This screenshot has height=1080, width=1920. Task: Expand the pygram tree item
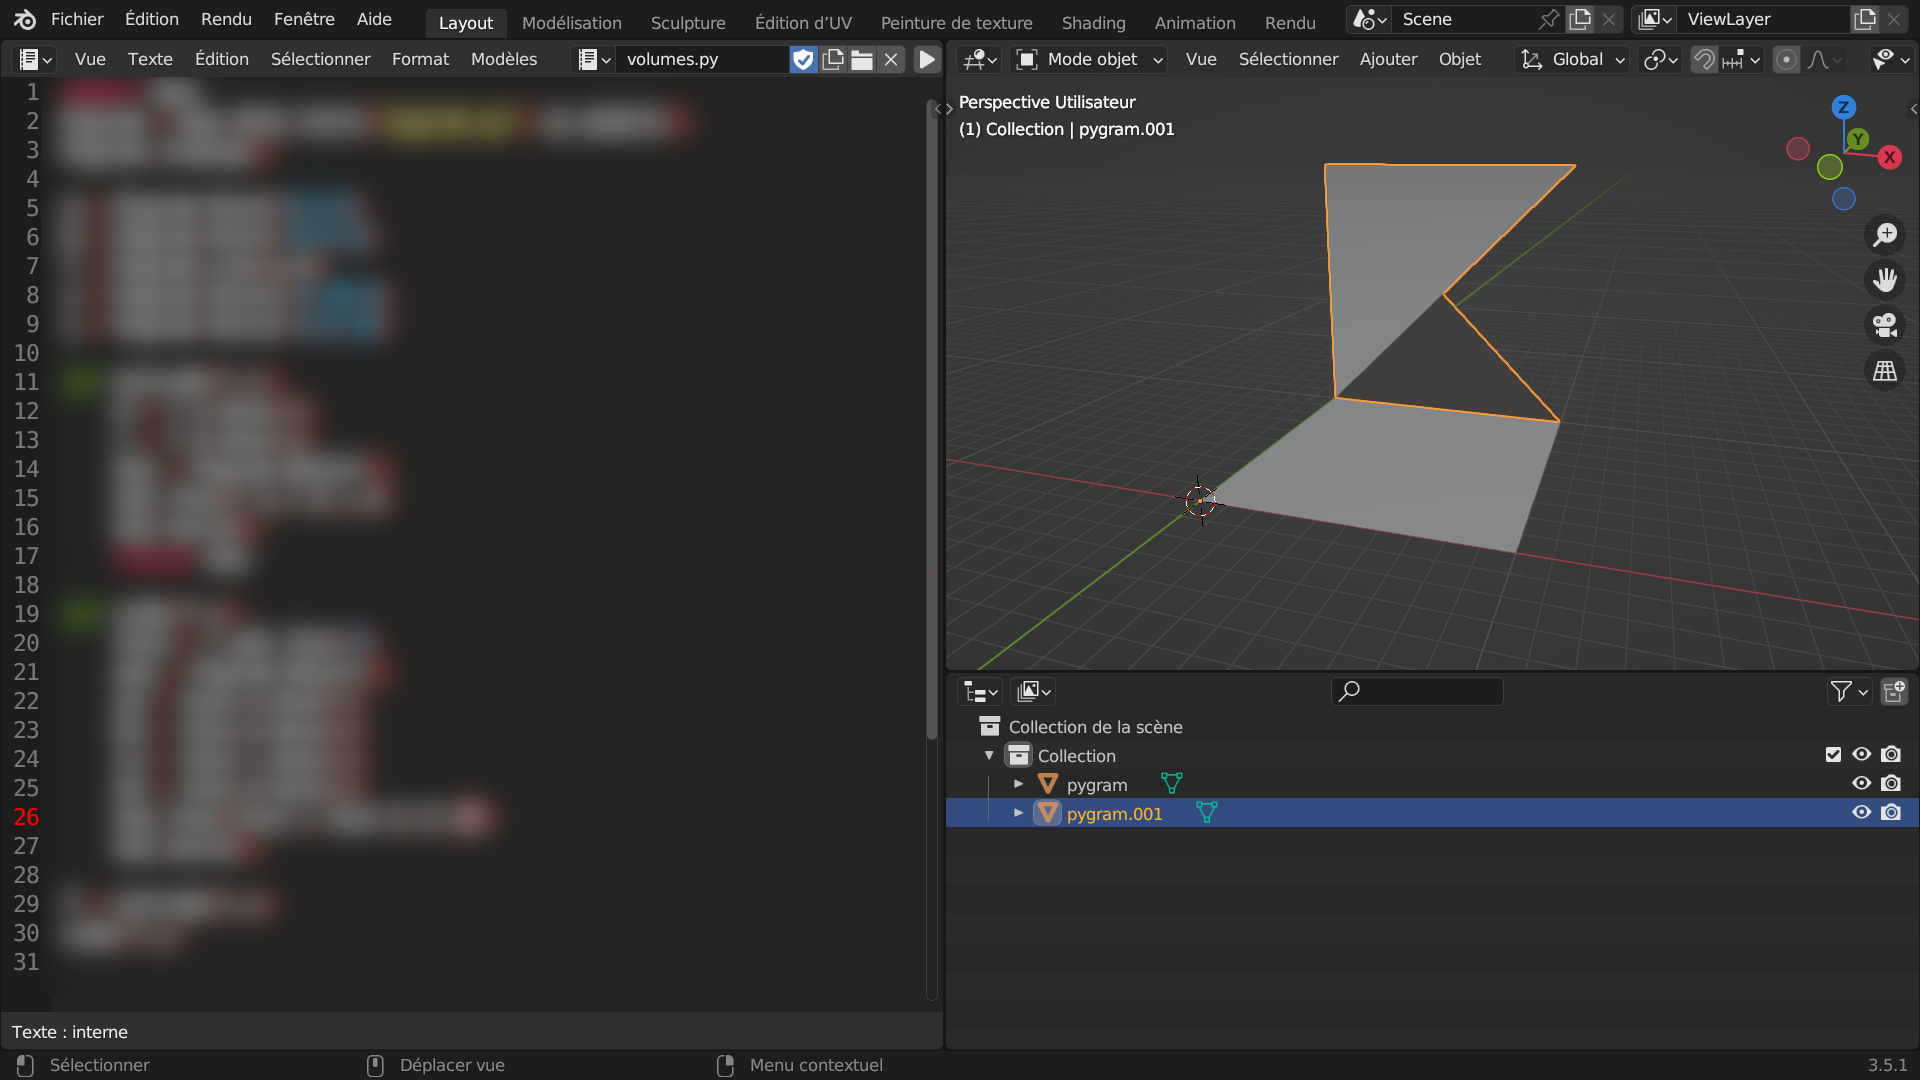click(x=1018, y=784)
